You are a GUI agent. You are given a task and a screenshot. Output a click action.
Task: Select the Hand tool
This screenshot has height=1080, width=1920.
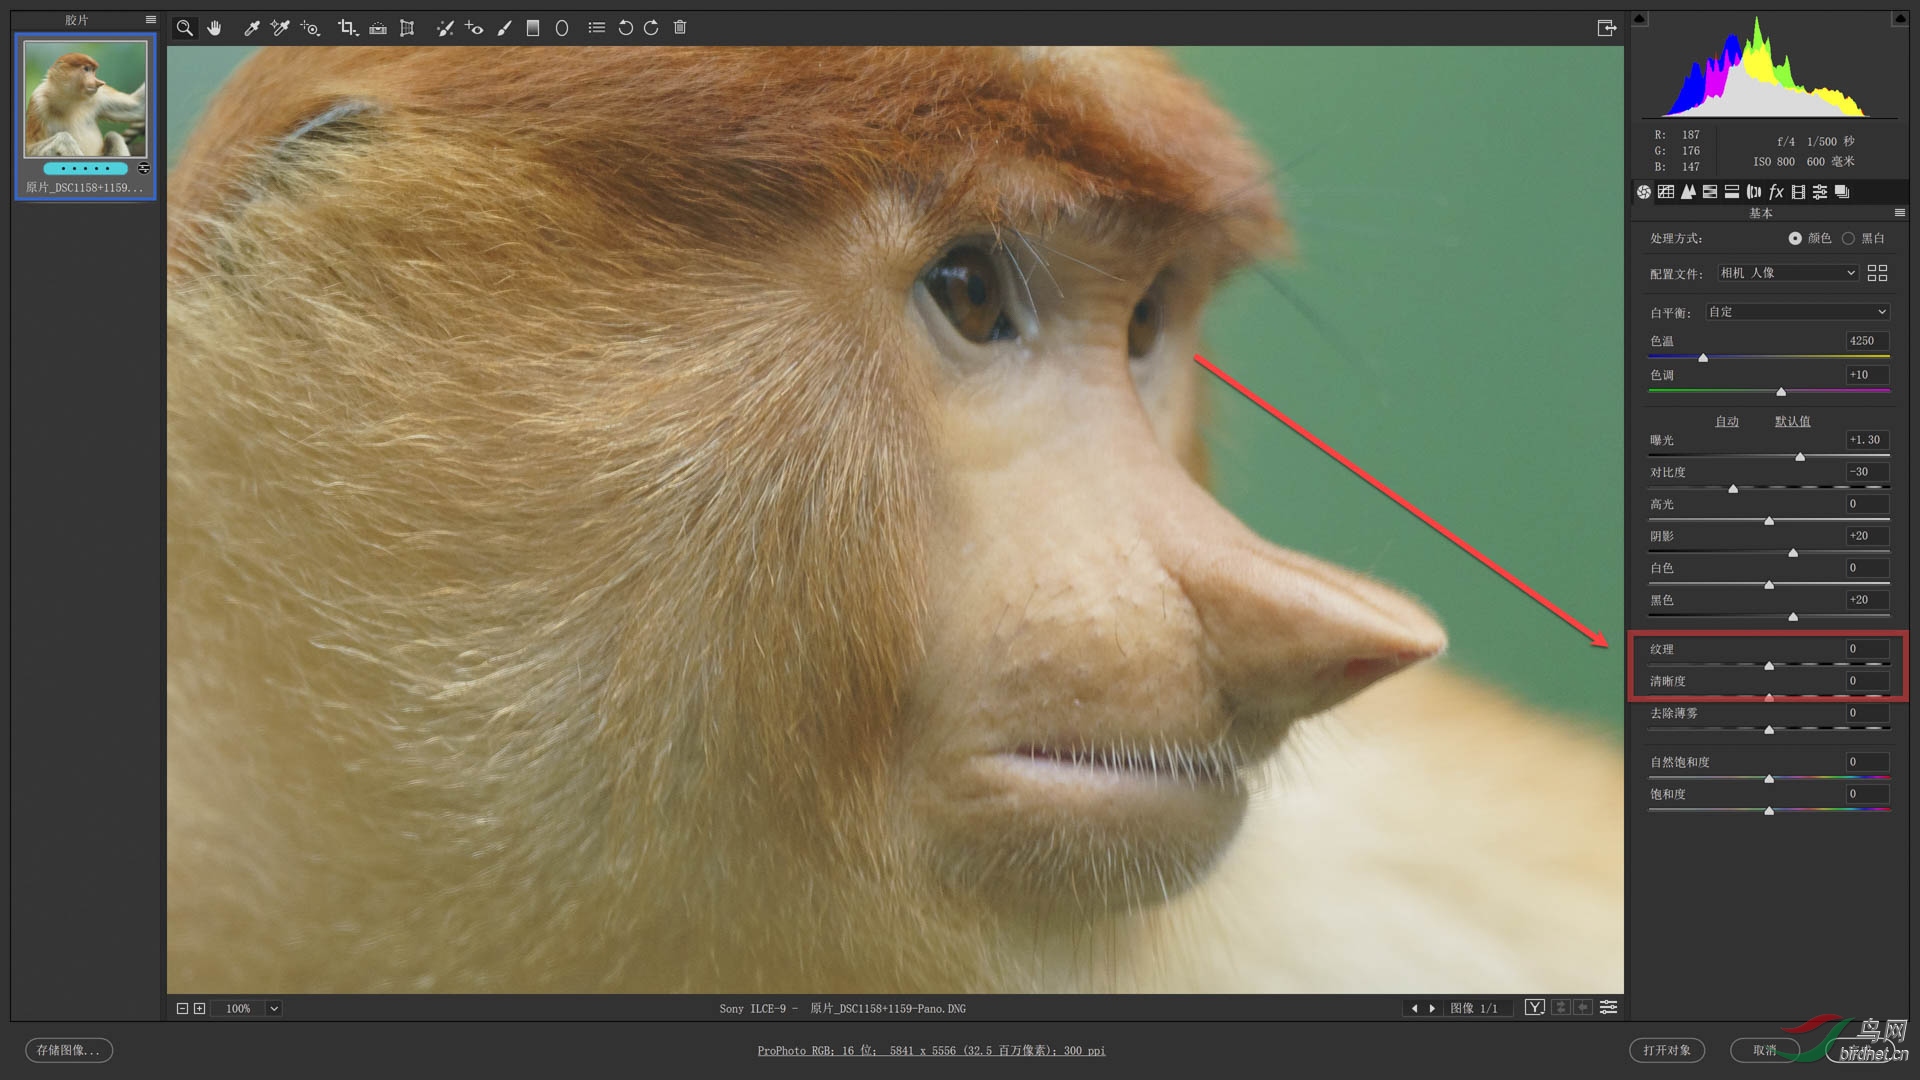click(x=214, y=28)
